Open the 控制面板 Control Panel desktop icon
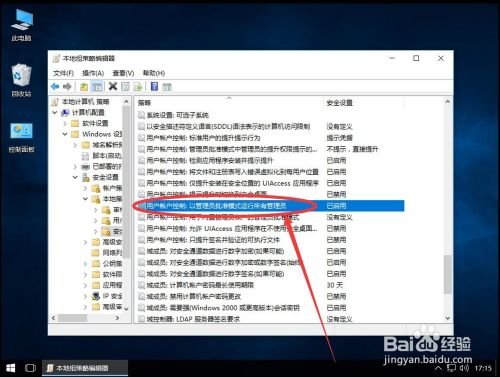This screenshot has width=500, height=377. coord(21,137)
